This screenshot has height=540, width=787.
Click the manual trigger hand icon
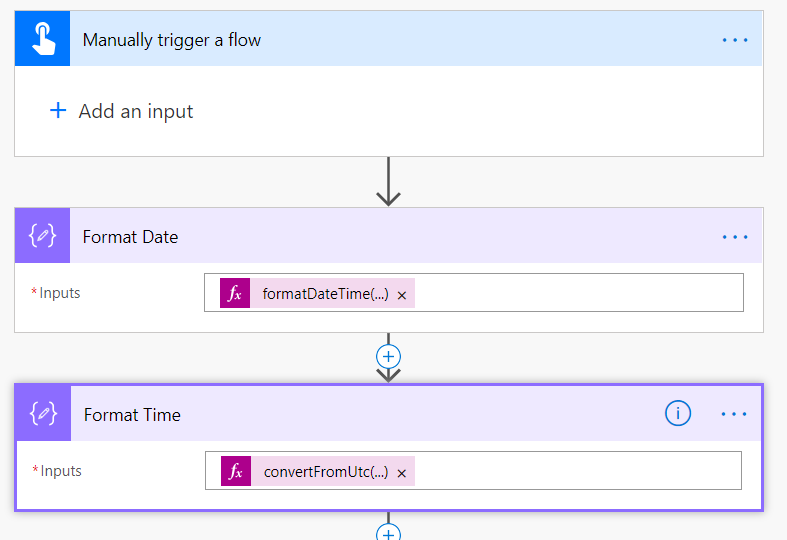(42, 40)
